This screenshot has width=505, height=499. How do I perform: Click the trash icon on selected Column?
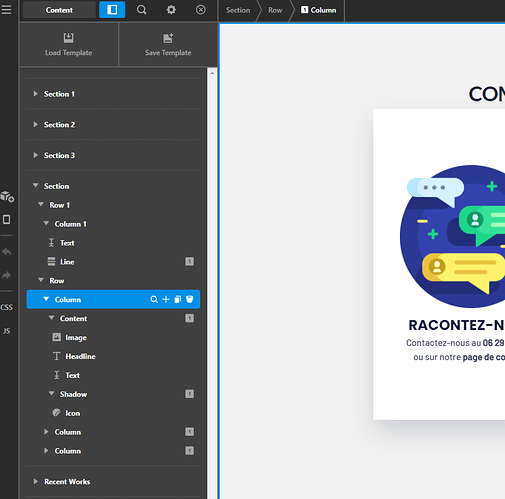point(190,299)
